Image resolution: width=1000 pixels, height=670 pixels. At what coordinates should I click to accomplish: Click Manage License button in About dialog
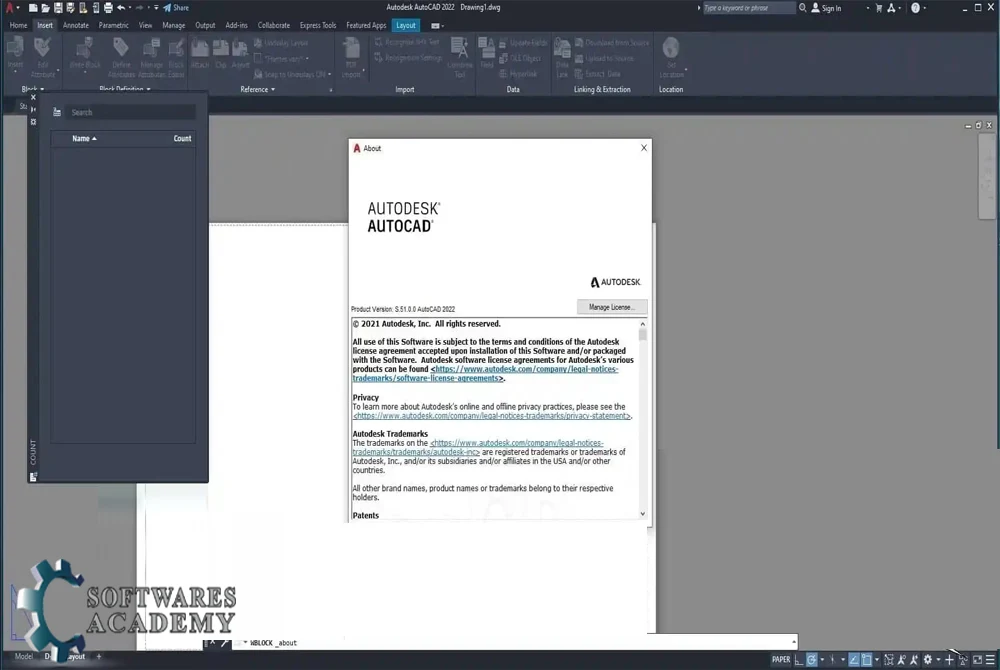tap(612, 307)
